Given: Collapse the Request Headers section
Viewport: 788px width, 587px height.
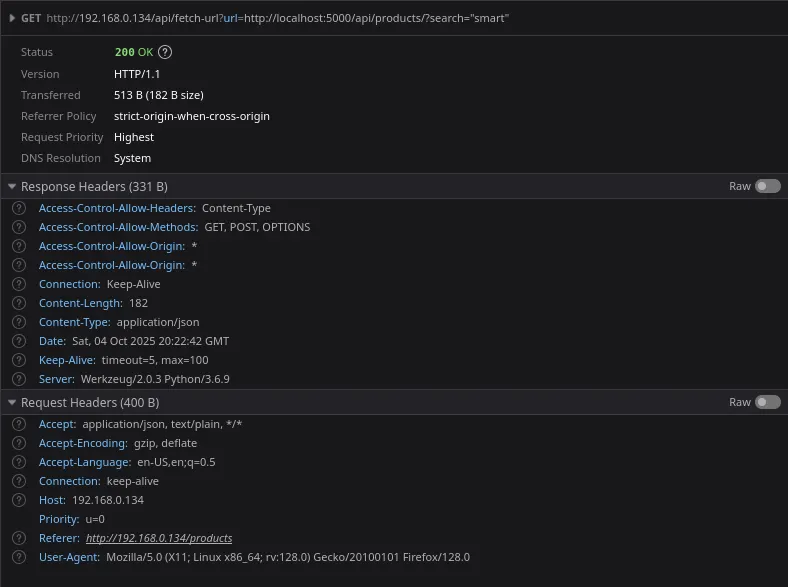Looking at the screenshot, I should click(x=12, y=403).
